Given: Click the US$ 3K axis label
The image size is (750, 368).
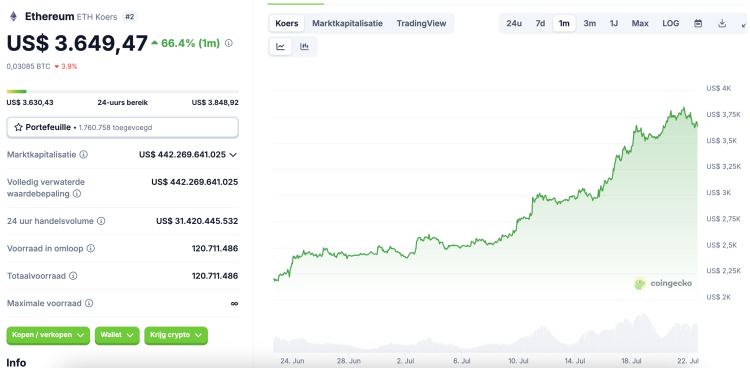Looking at the screenshot, I should [719, 192].
